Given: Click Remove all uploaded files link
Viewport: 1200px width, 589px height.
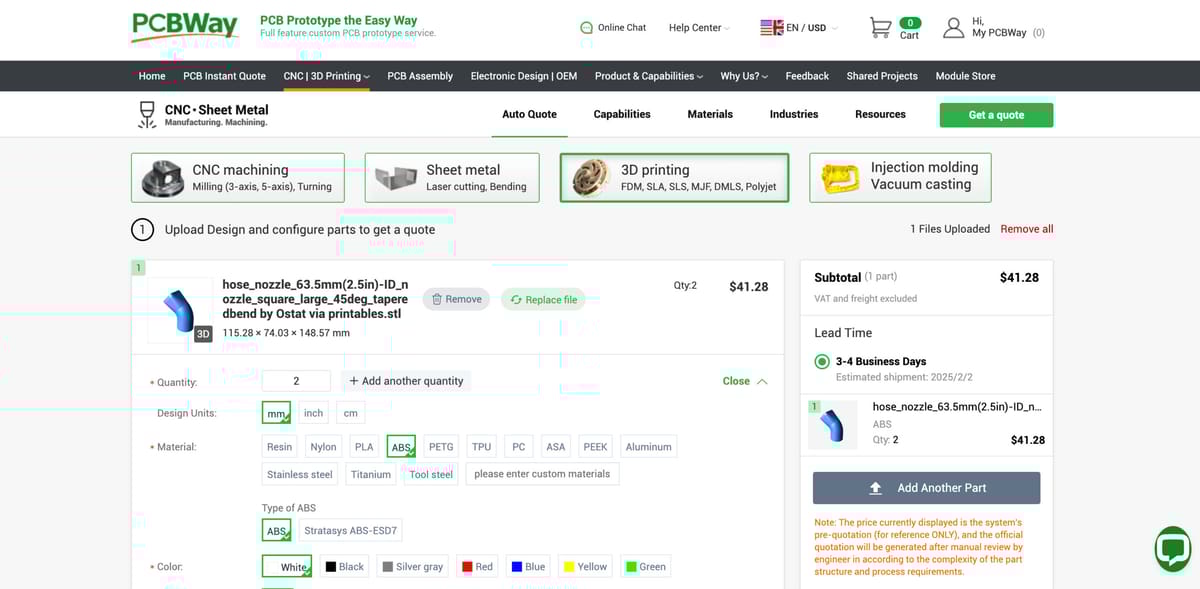Looking at the screenshot, I should [x=1026, y=229].
